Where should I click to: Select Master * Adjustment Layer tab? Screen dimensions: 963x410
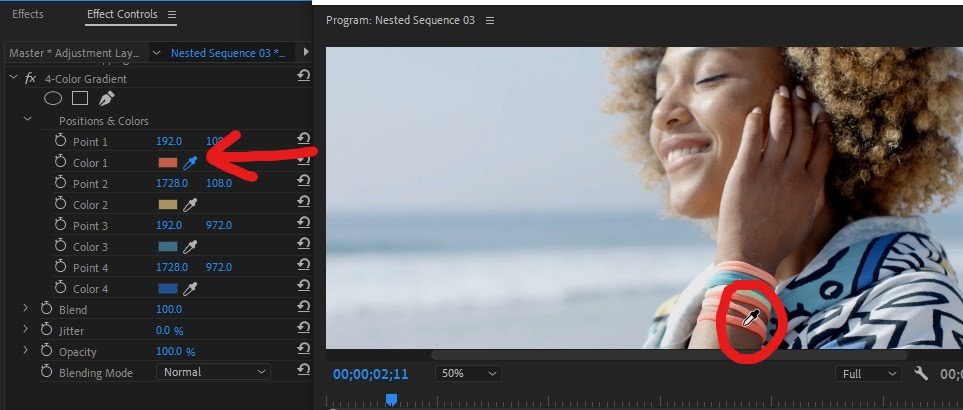(74, 53)
